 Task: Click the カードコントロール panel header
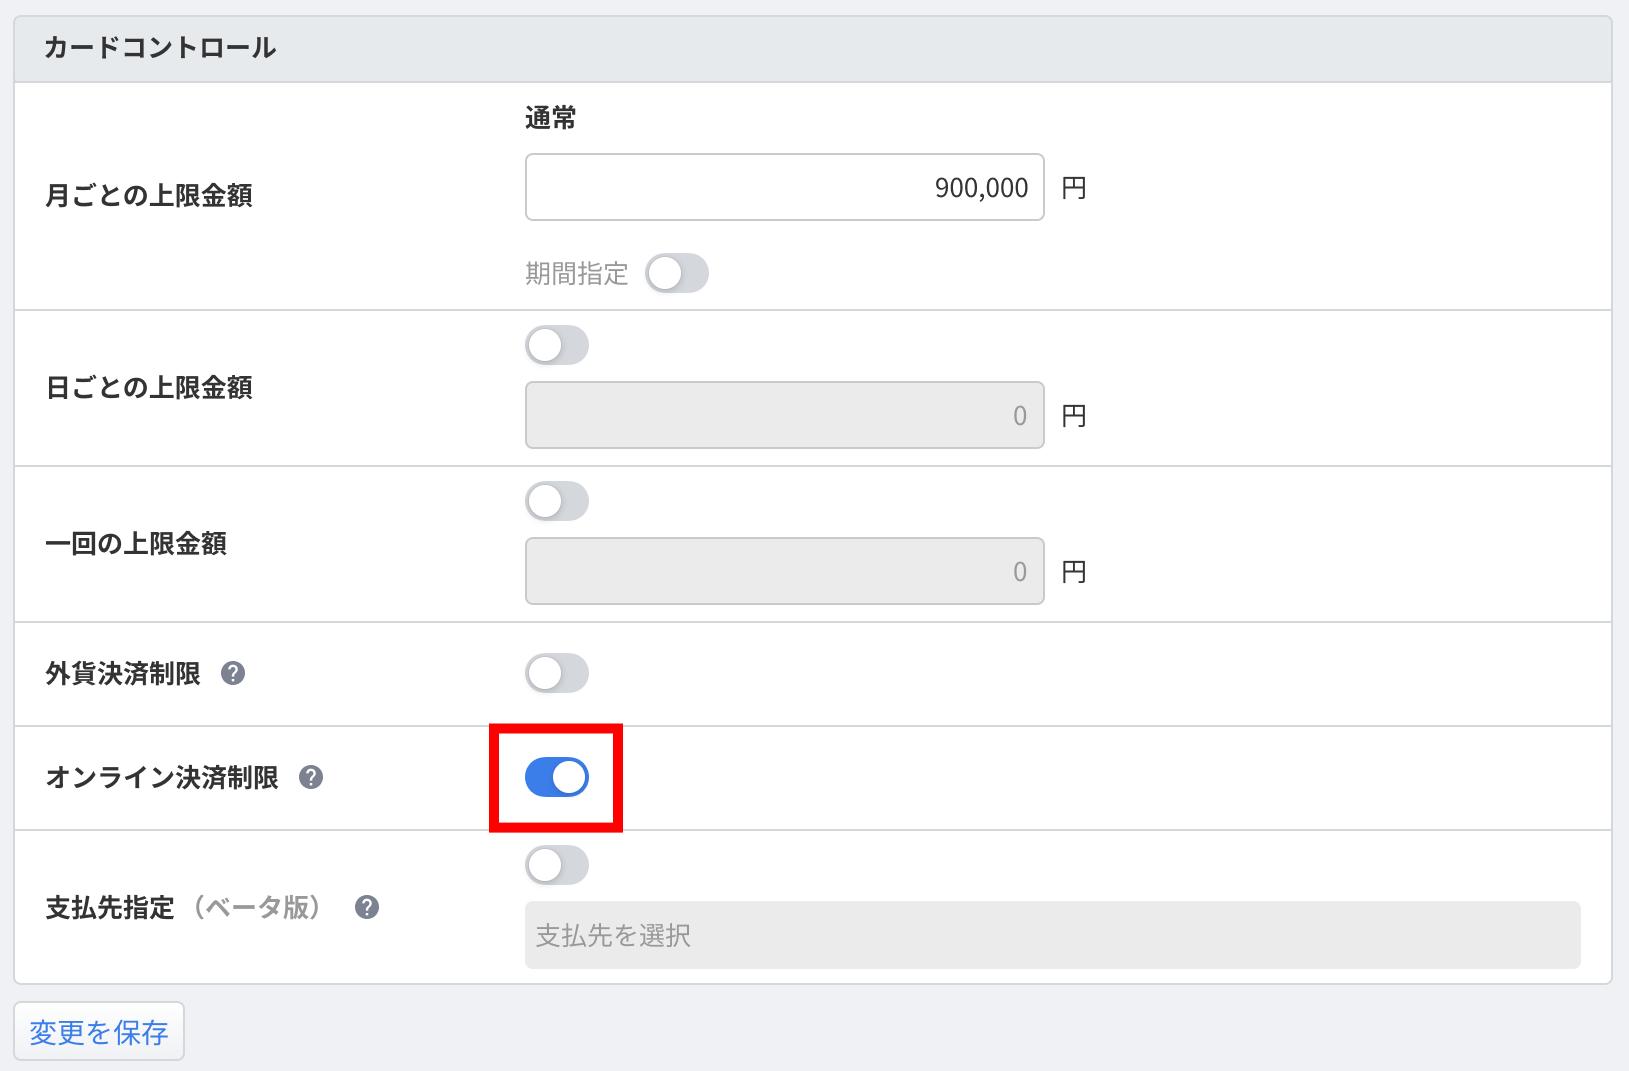[160, 48]
